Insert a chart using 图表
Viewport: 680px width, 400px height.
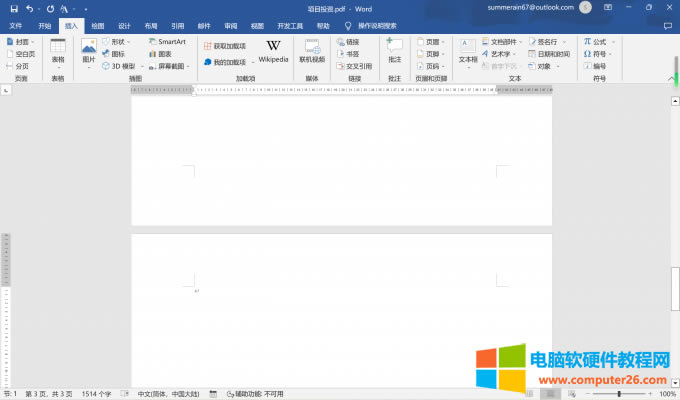(159, 54)
